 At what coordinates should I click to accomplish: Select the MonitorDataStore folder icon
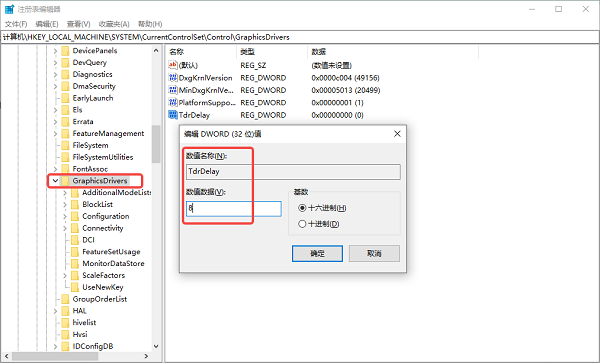(x=75, y=264)
